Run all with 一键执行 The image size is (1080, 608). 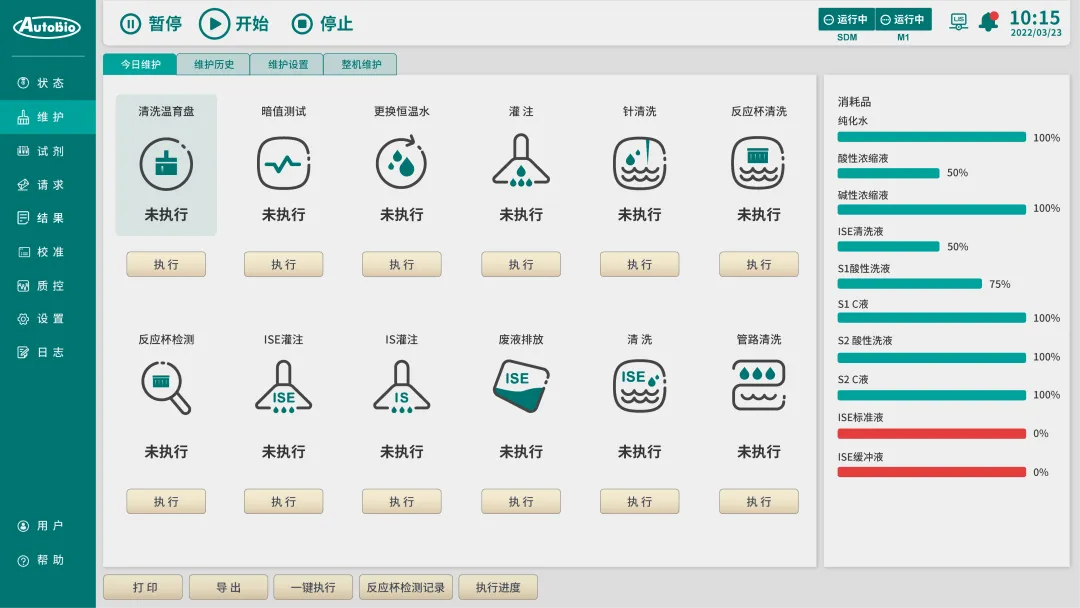coord(313,587)
